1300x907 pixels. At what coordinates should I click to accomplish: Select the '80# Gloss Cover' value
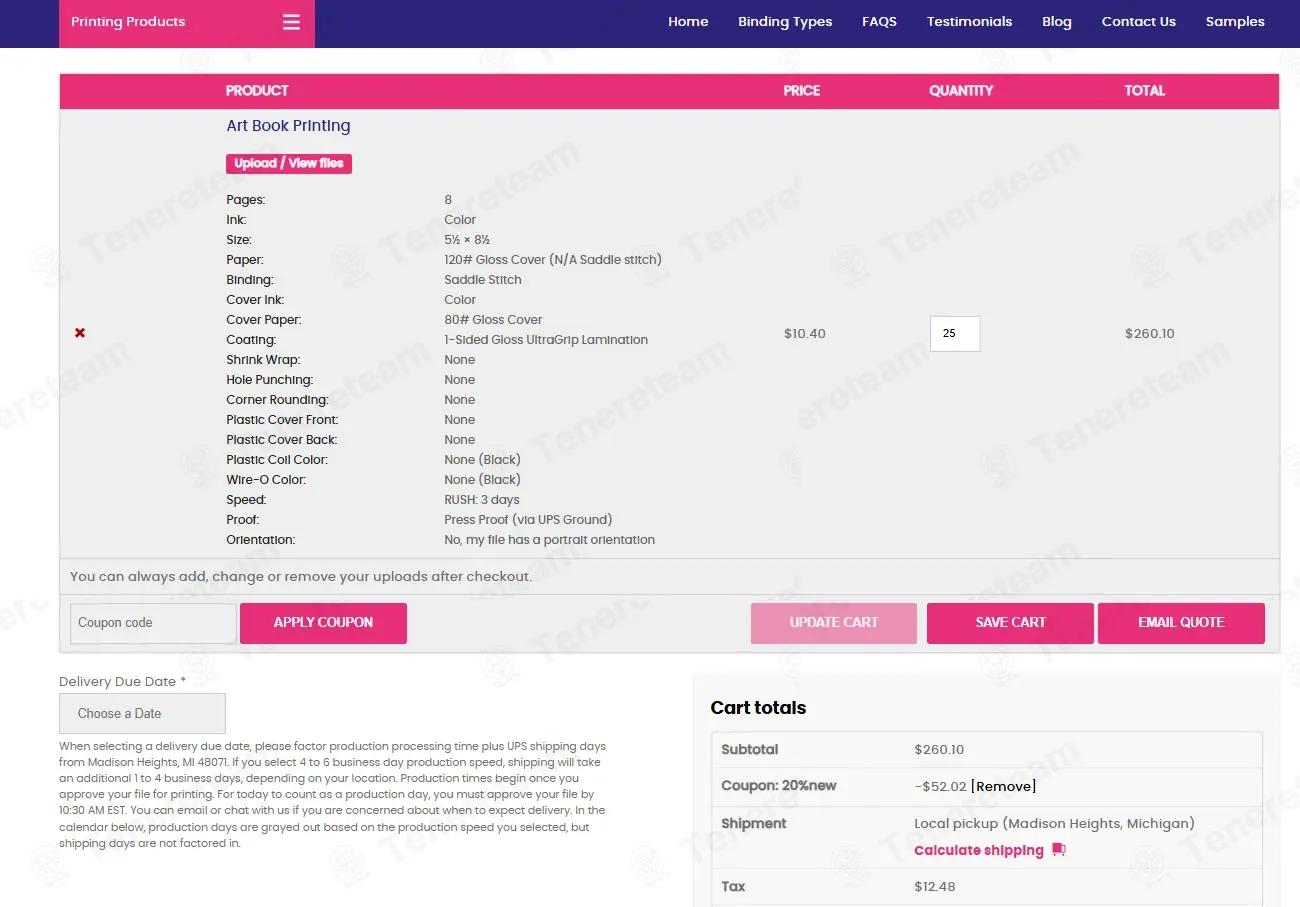[493, 320]
